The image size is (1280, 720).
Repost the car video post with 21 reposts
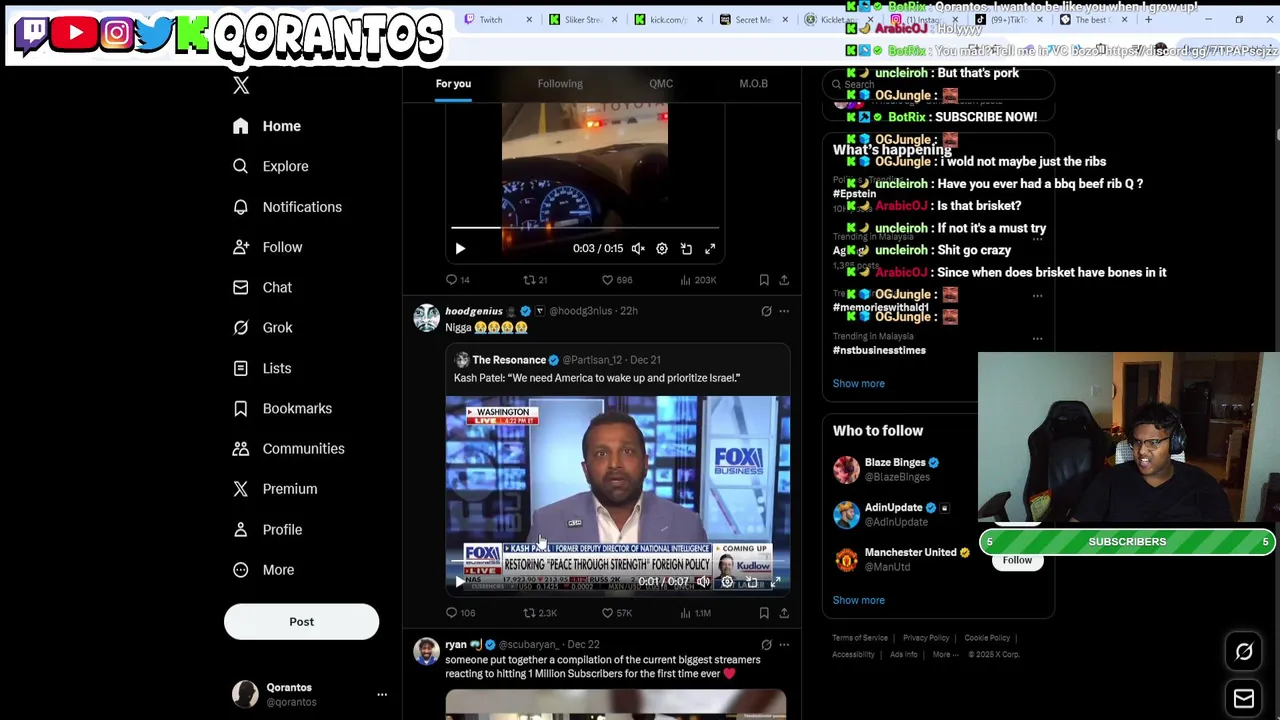(536, 280)
